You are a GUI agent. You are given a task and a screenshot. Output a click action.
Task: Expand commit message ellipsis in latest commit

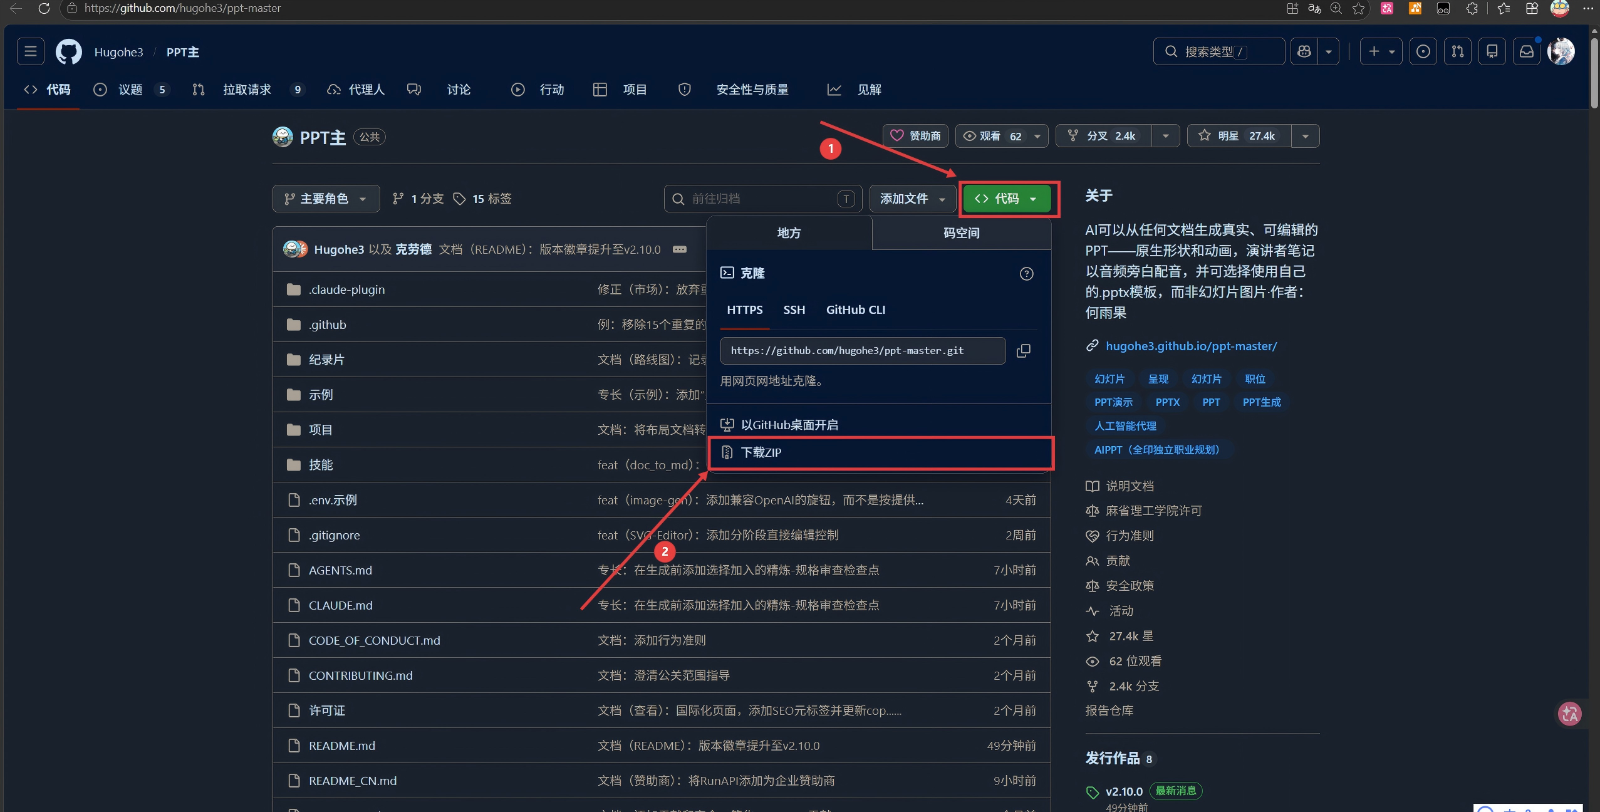click(x=680, y=249)
